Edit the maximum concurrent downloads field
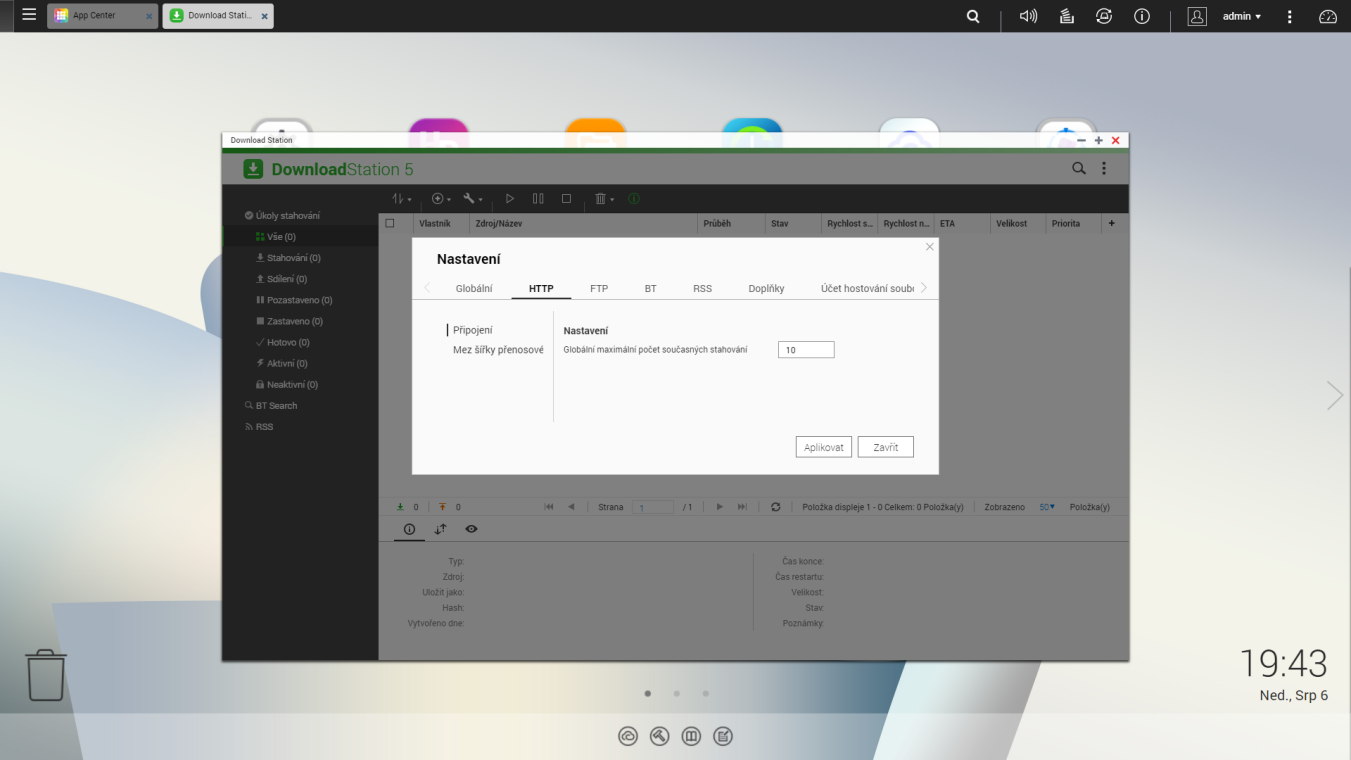 pos(806,350)
